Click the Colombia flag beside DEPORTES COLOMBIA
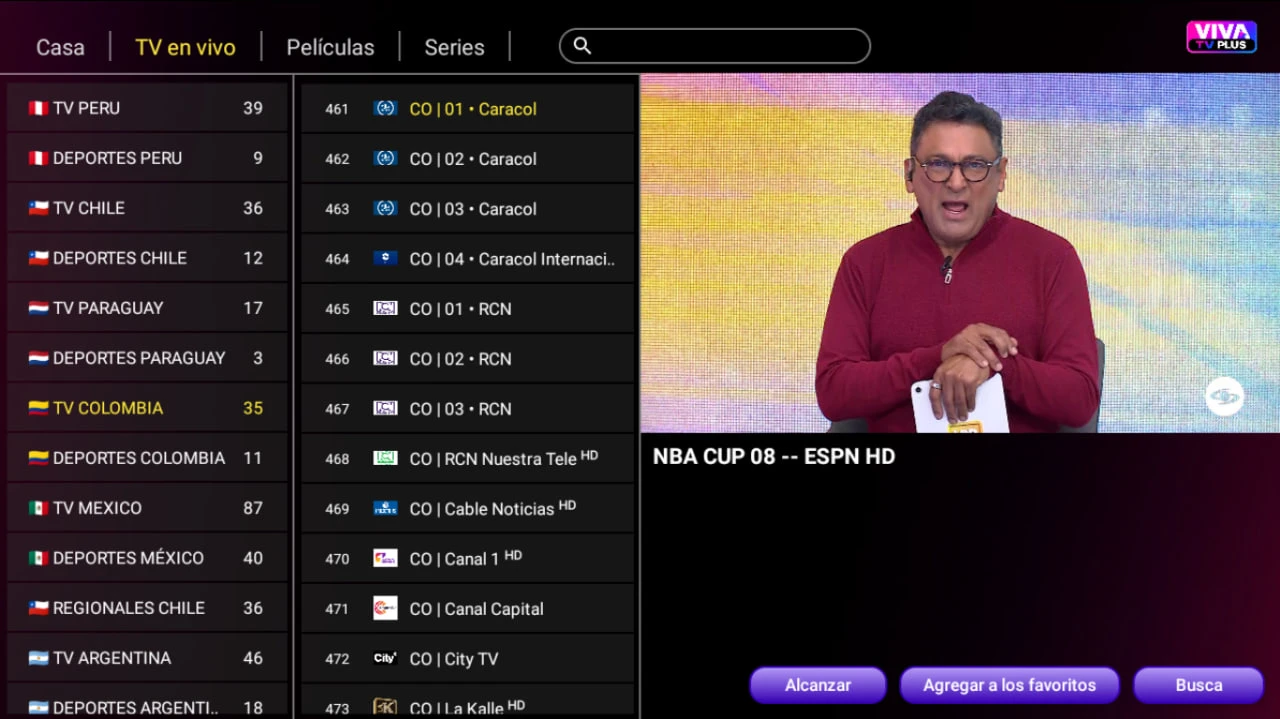Viewport: 1280px width, 719px height. [38, 458]
